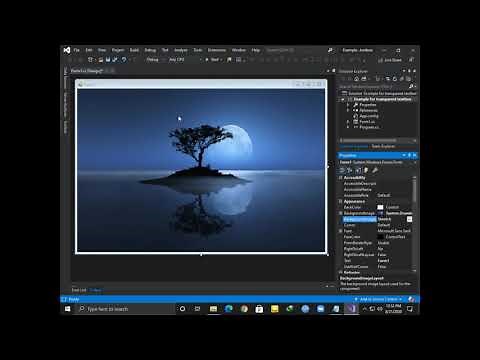This screenshot has height=360, width=480.
Task: Click Solution Explorer collapse all icon
Action: pos(402,79)
